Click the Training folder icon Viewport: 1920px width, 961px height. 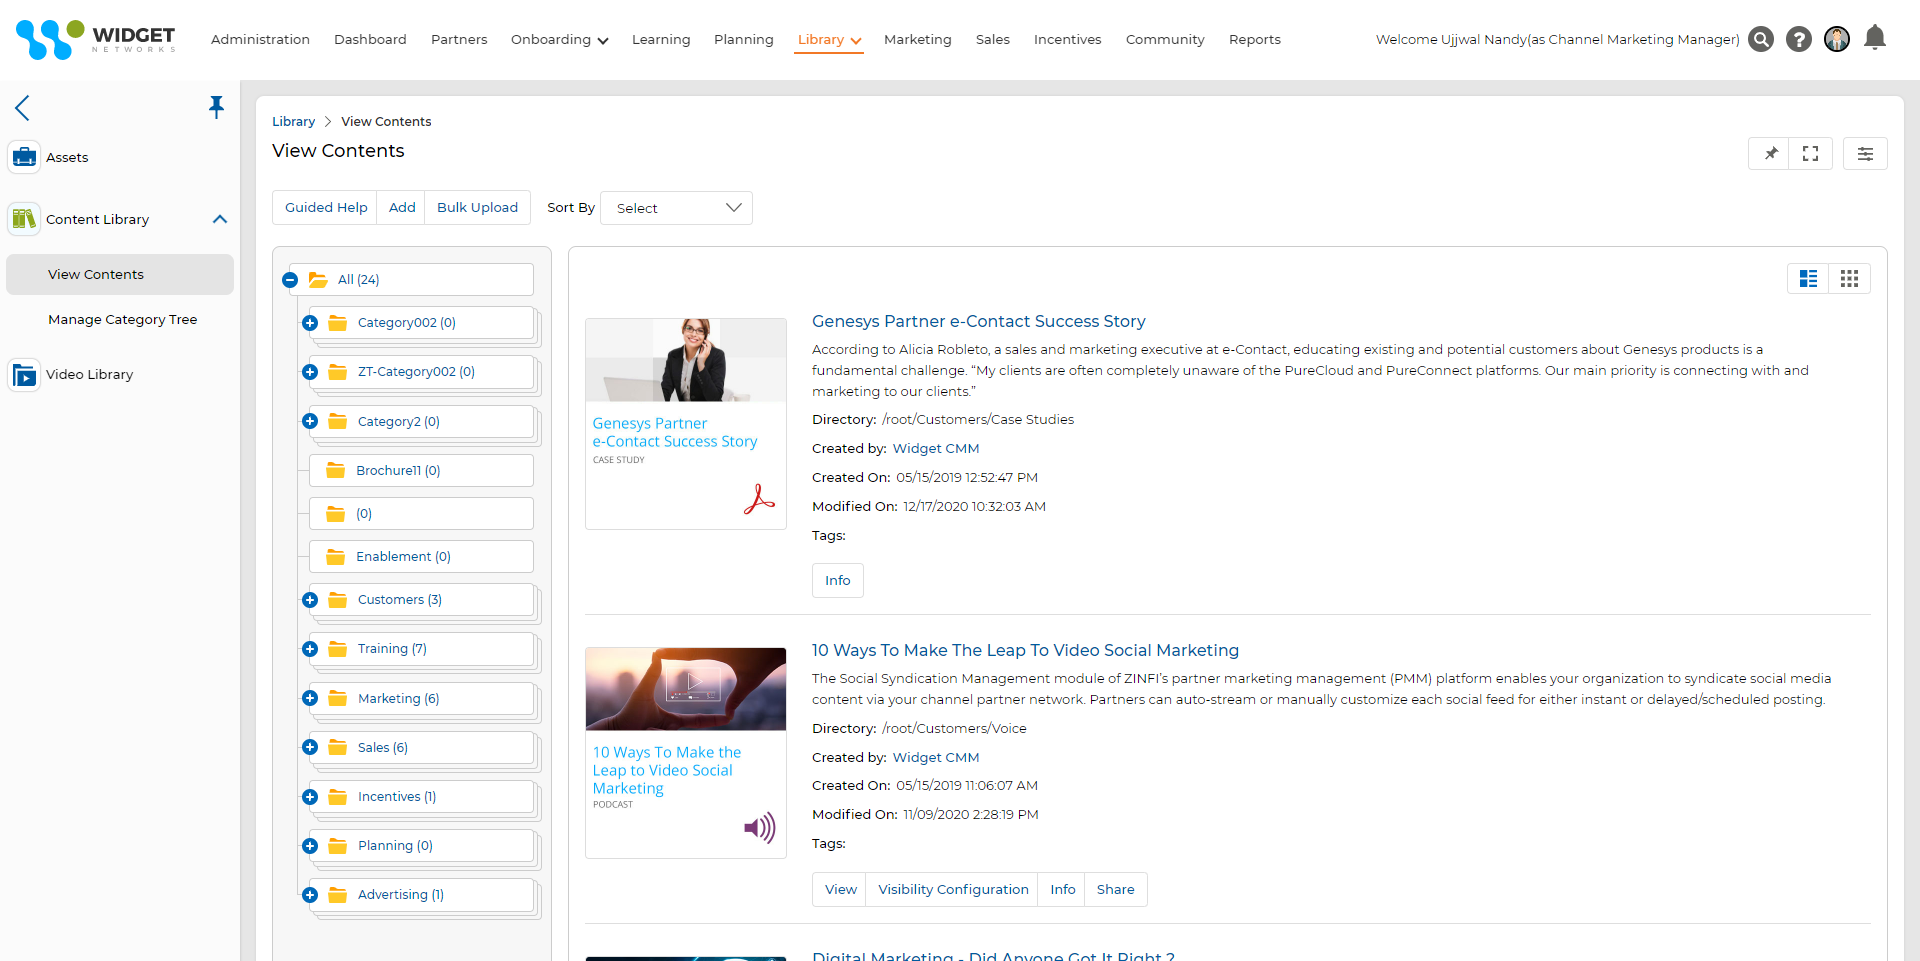pos(338,649)
